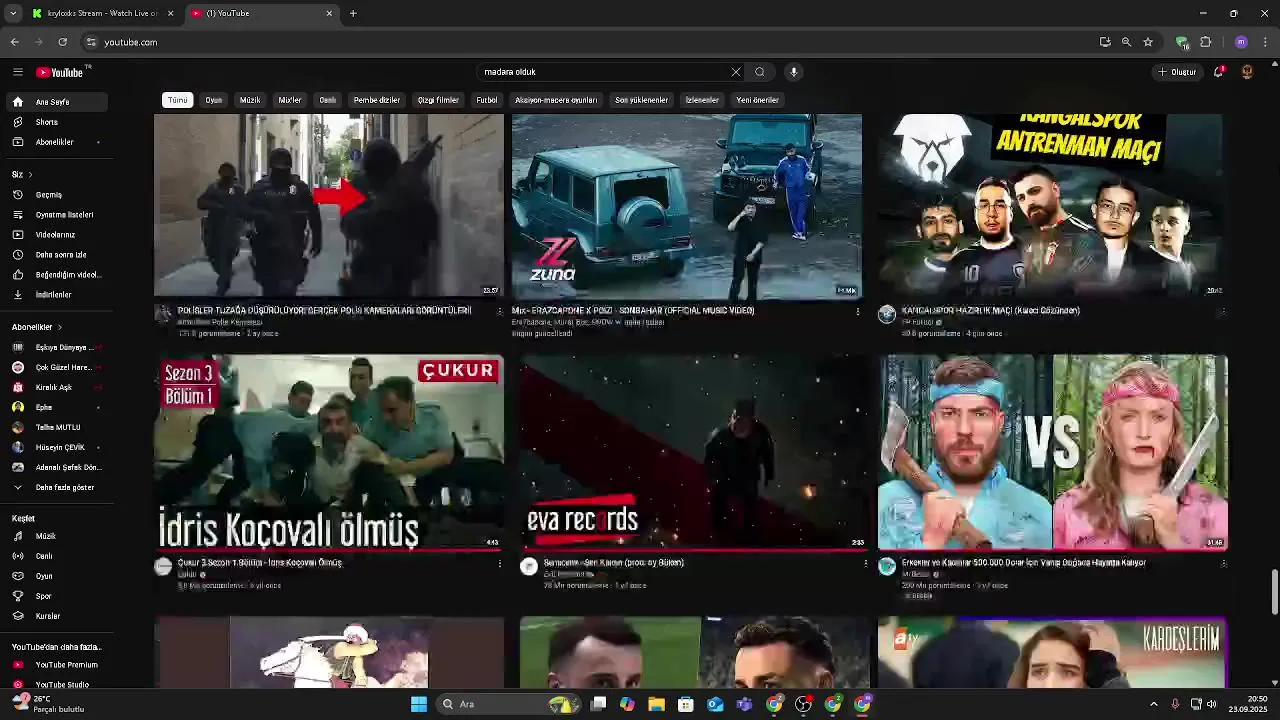Select the Oyun filter chip
This screenshot has width=1280, height=720.
(214, 100)
